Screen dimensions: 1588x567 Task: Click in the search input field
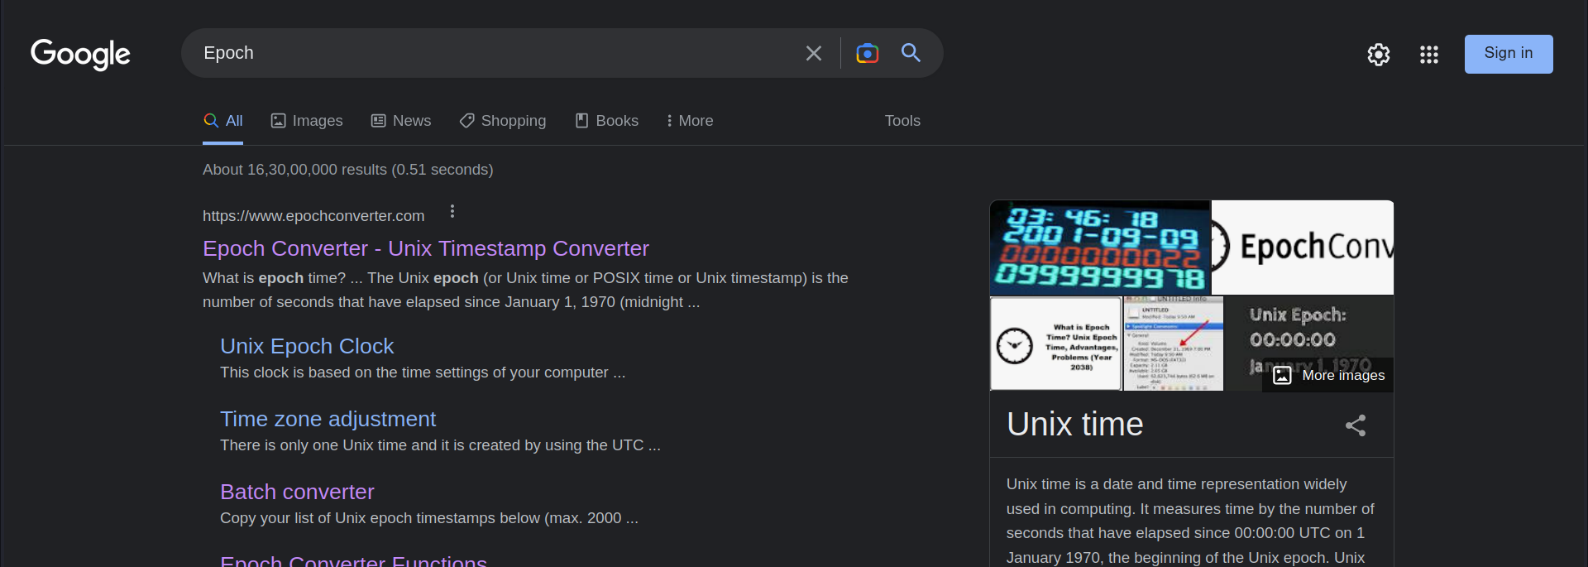490,53
